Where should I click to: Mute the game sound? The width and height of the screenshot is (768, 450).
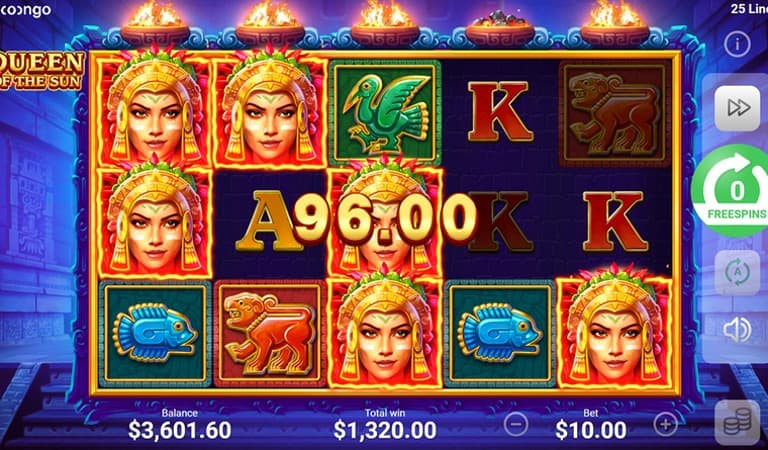737,330
